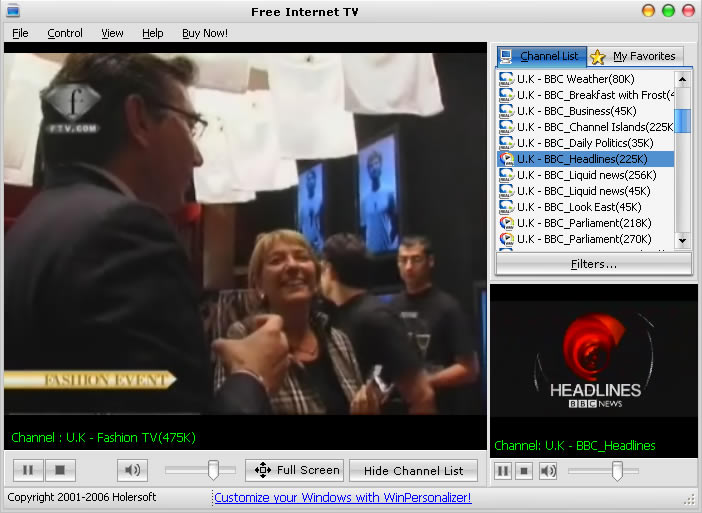
Task: Click the Full Screen button
Action: click(295, 470)
